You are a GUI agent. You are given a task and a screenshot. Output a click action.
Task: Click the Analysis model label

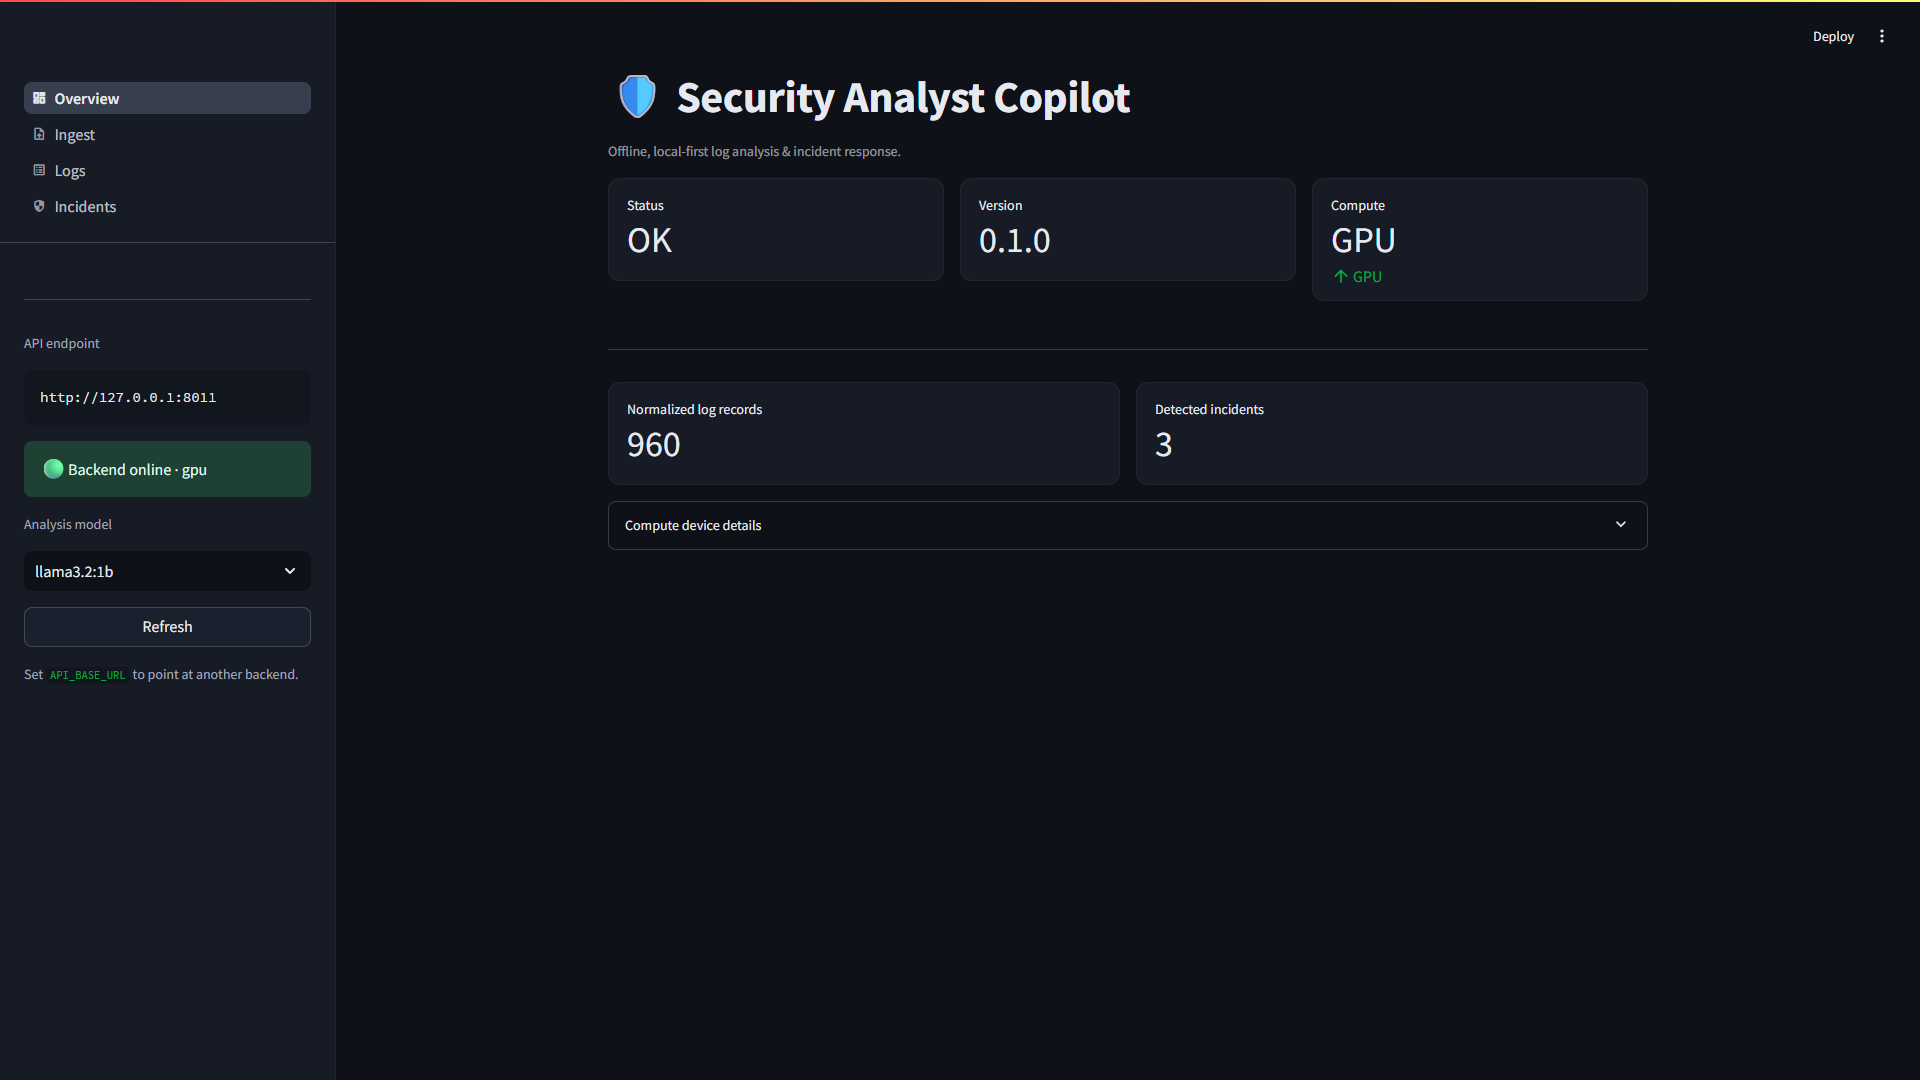tap(68, 524)
